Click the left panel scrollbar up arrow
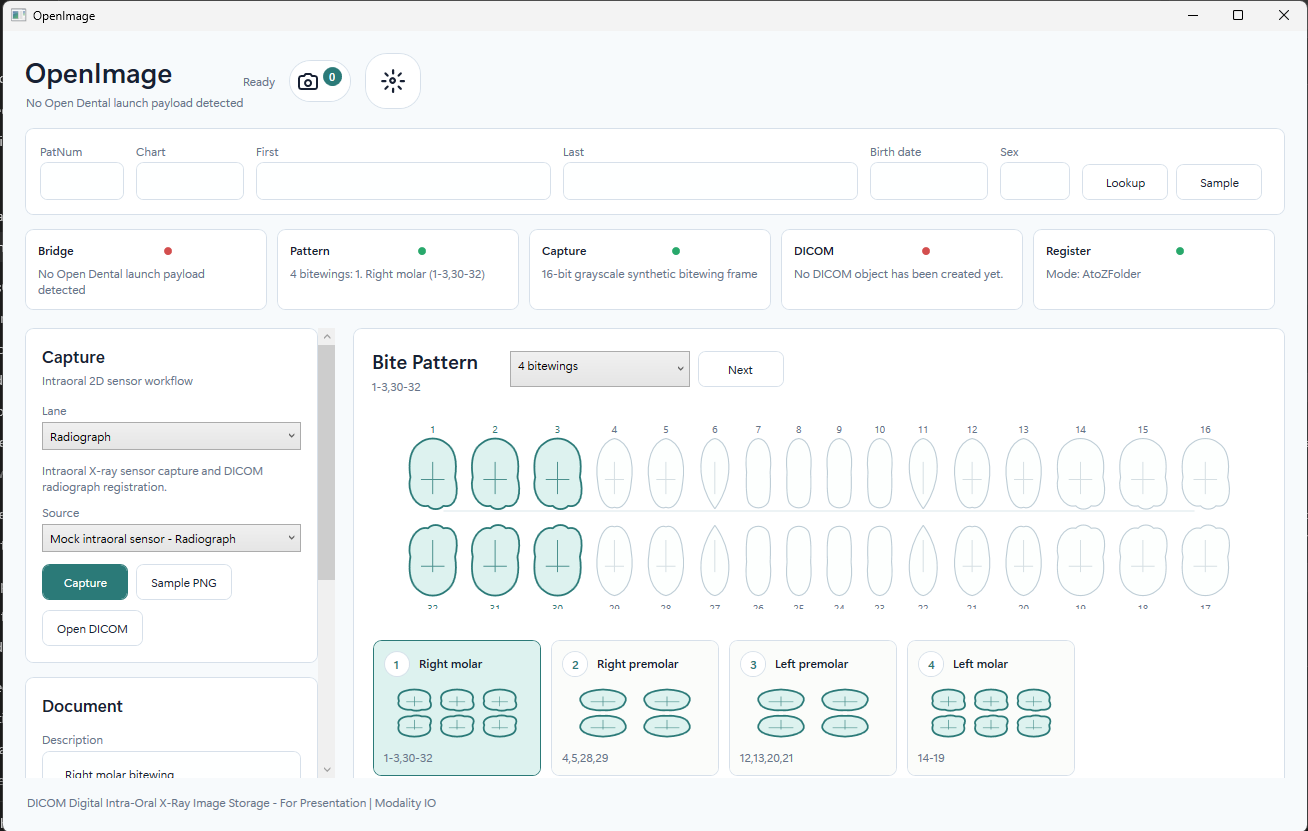 (326, 338)
